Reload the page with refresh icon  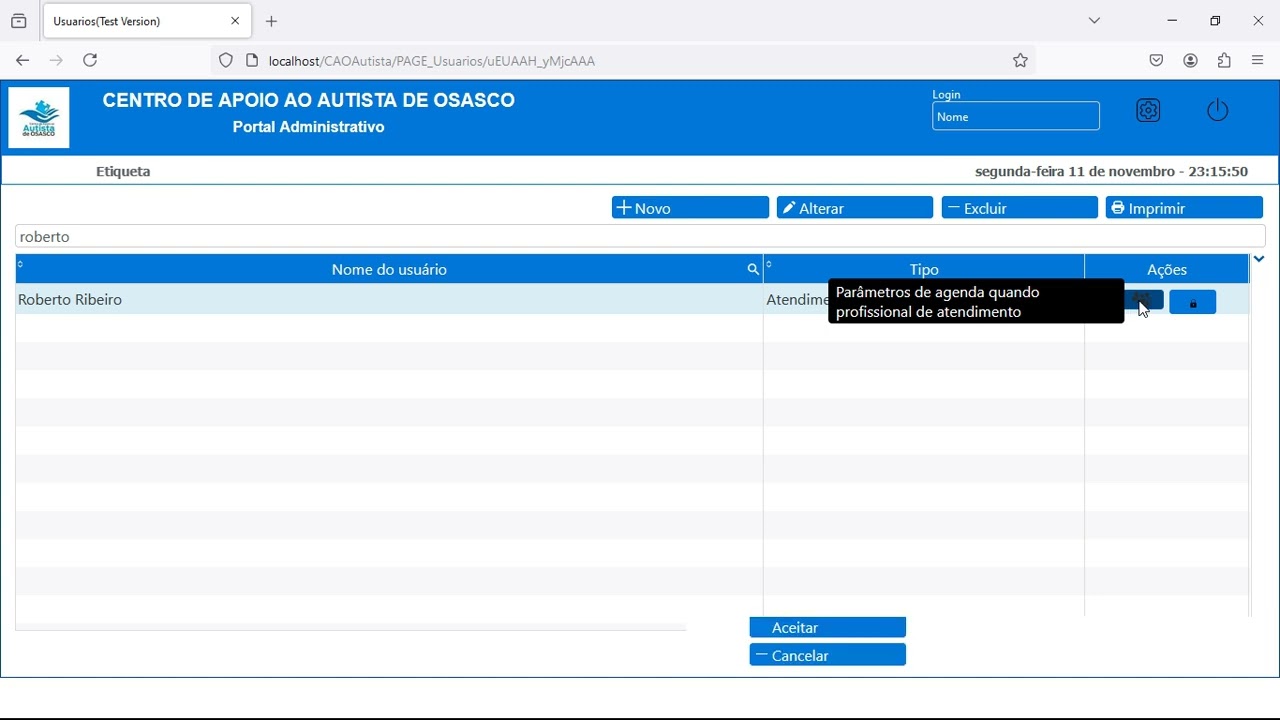point(90,61)
